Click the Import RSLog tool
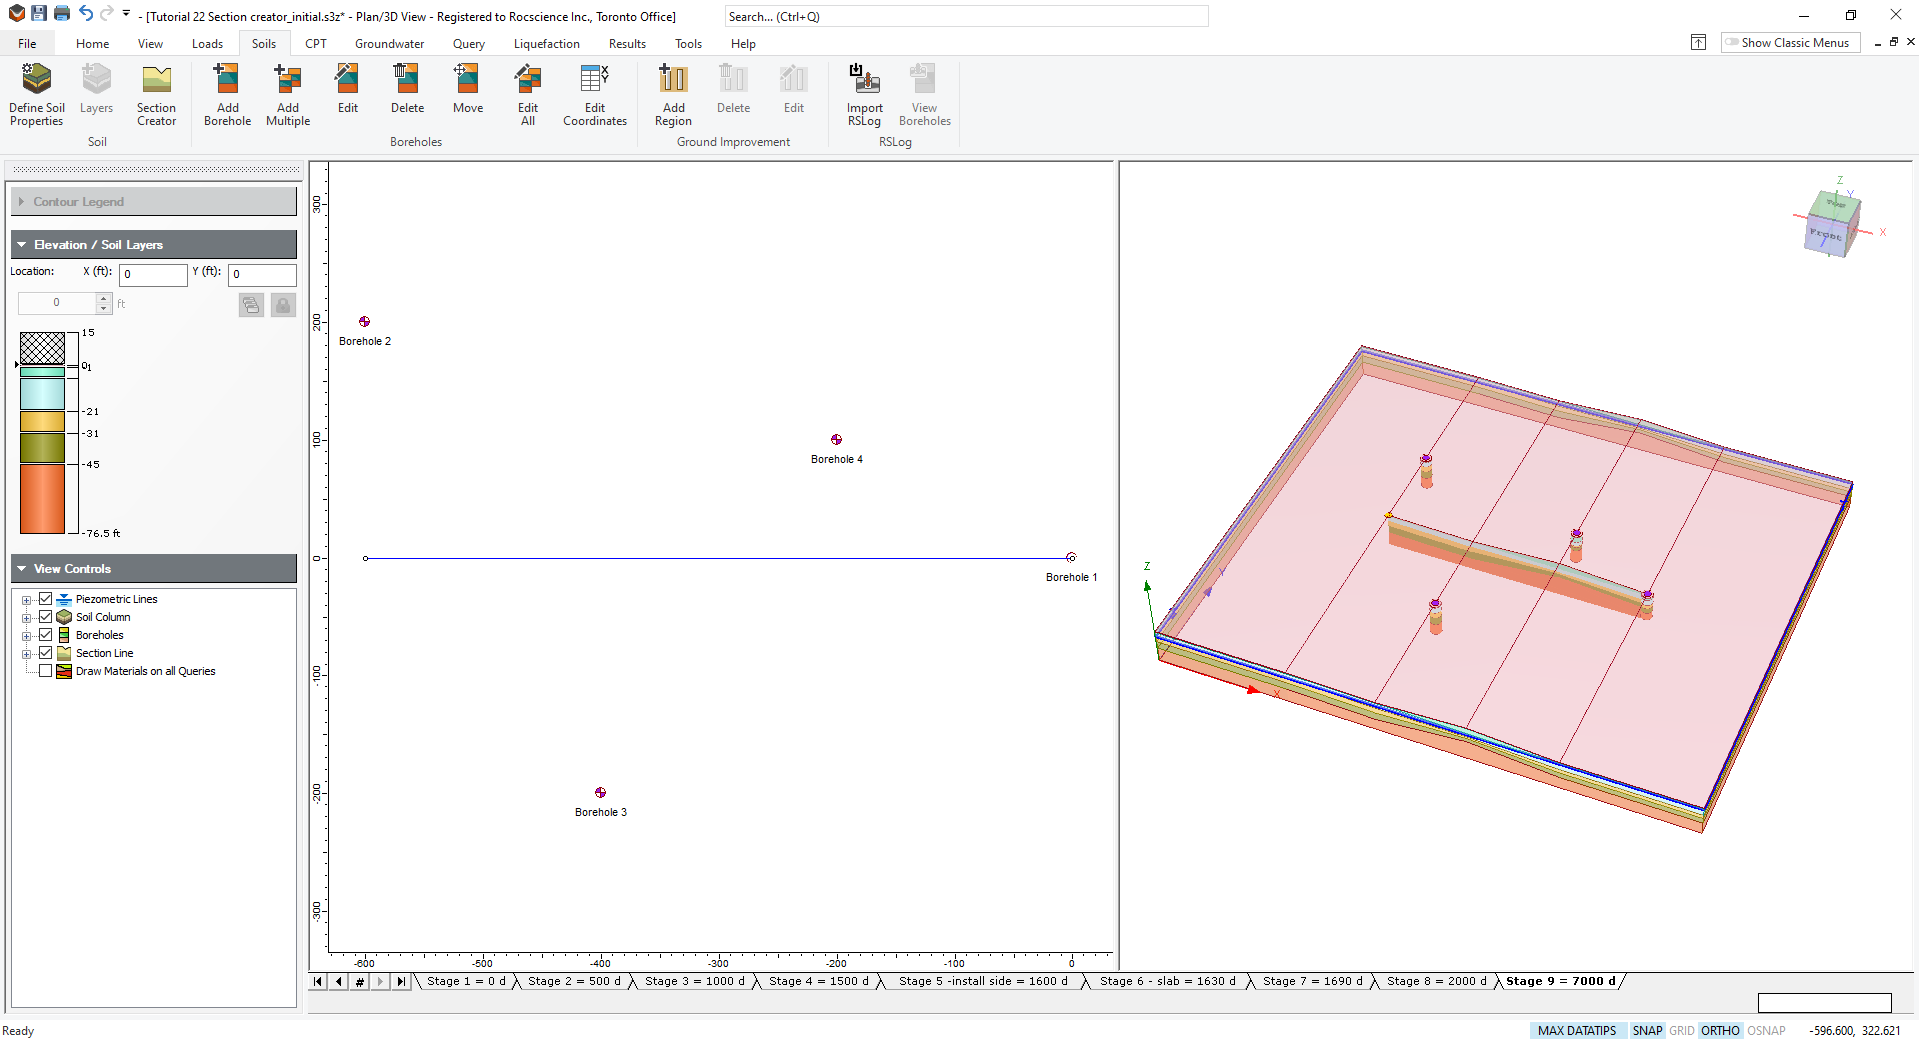 pyautogui.click(x=863, y=95)
